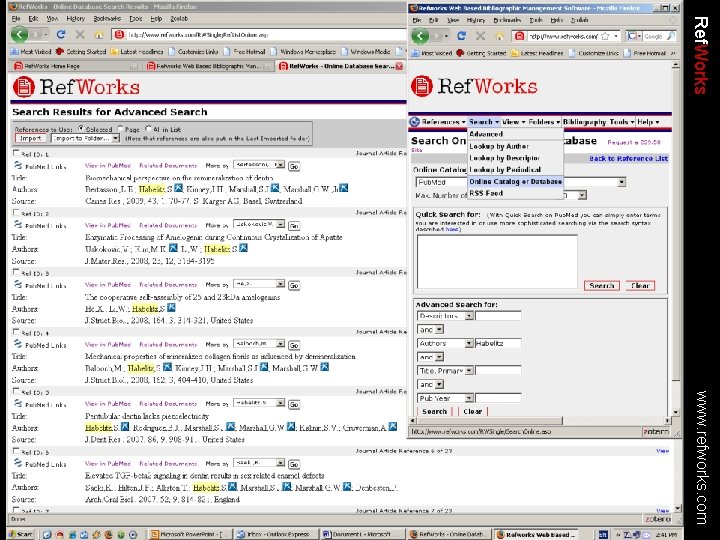Viewport: 720px width, 540px height.
Task: Check the Ref ID 1 checkbox
Action: click(16, 153)
